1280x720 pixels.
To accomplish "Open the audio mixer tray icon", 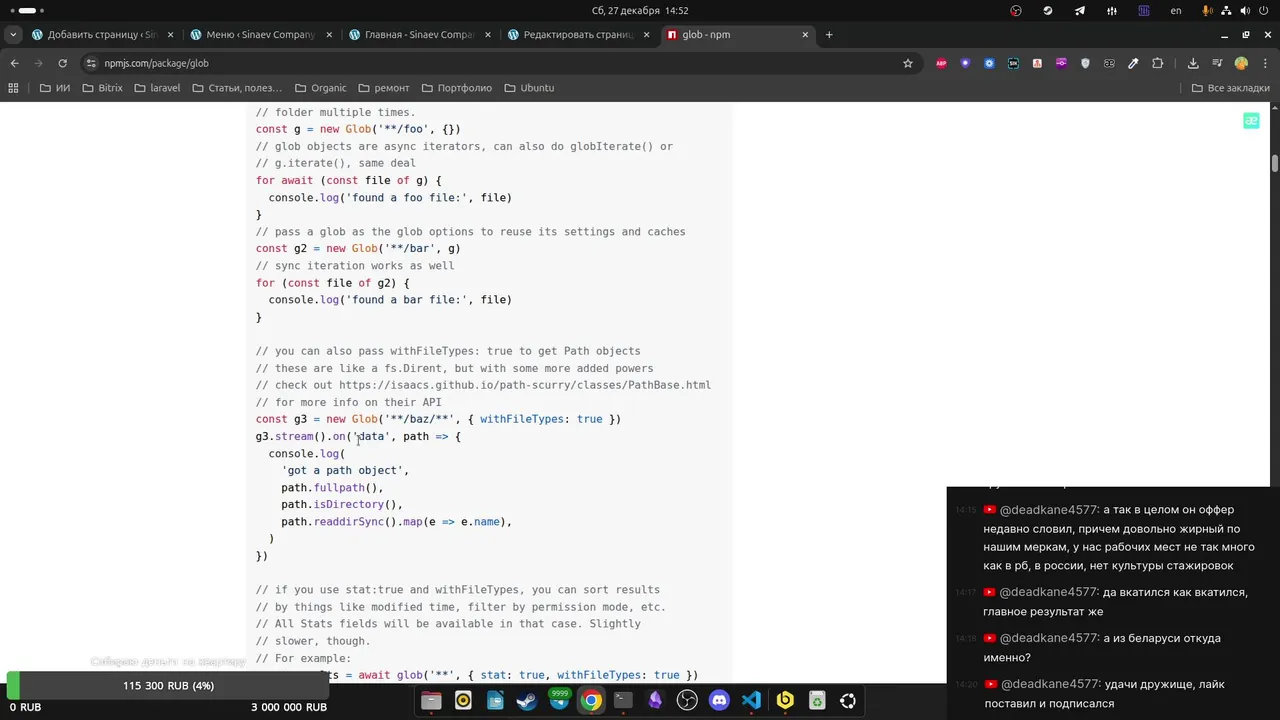I will coord(1112,11).
